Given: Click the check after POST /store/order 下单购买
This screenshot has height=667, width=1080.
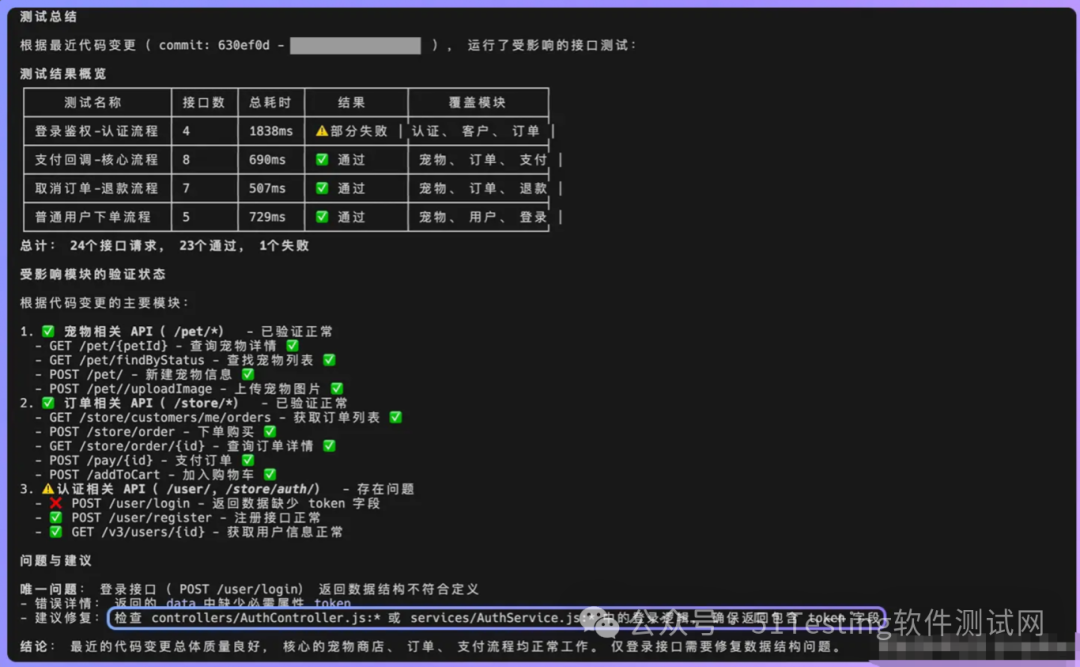Looking at the screenshot, I should 270,431.
